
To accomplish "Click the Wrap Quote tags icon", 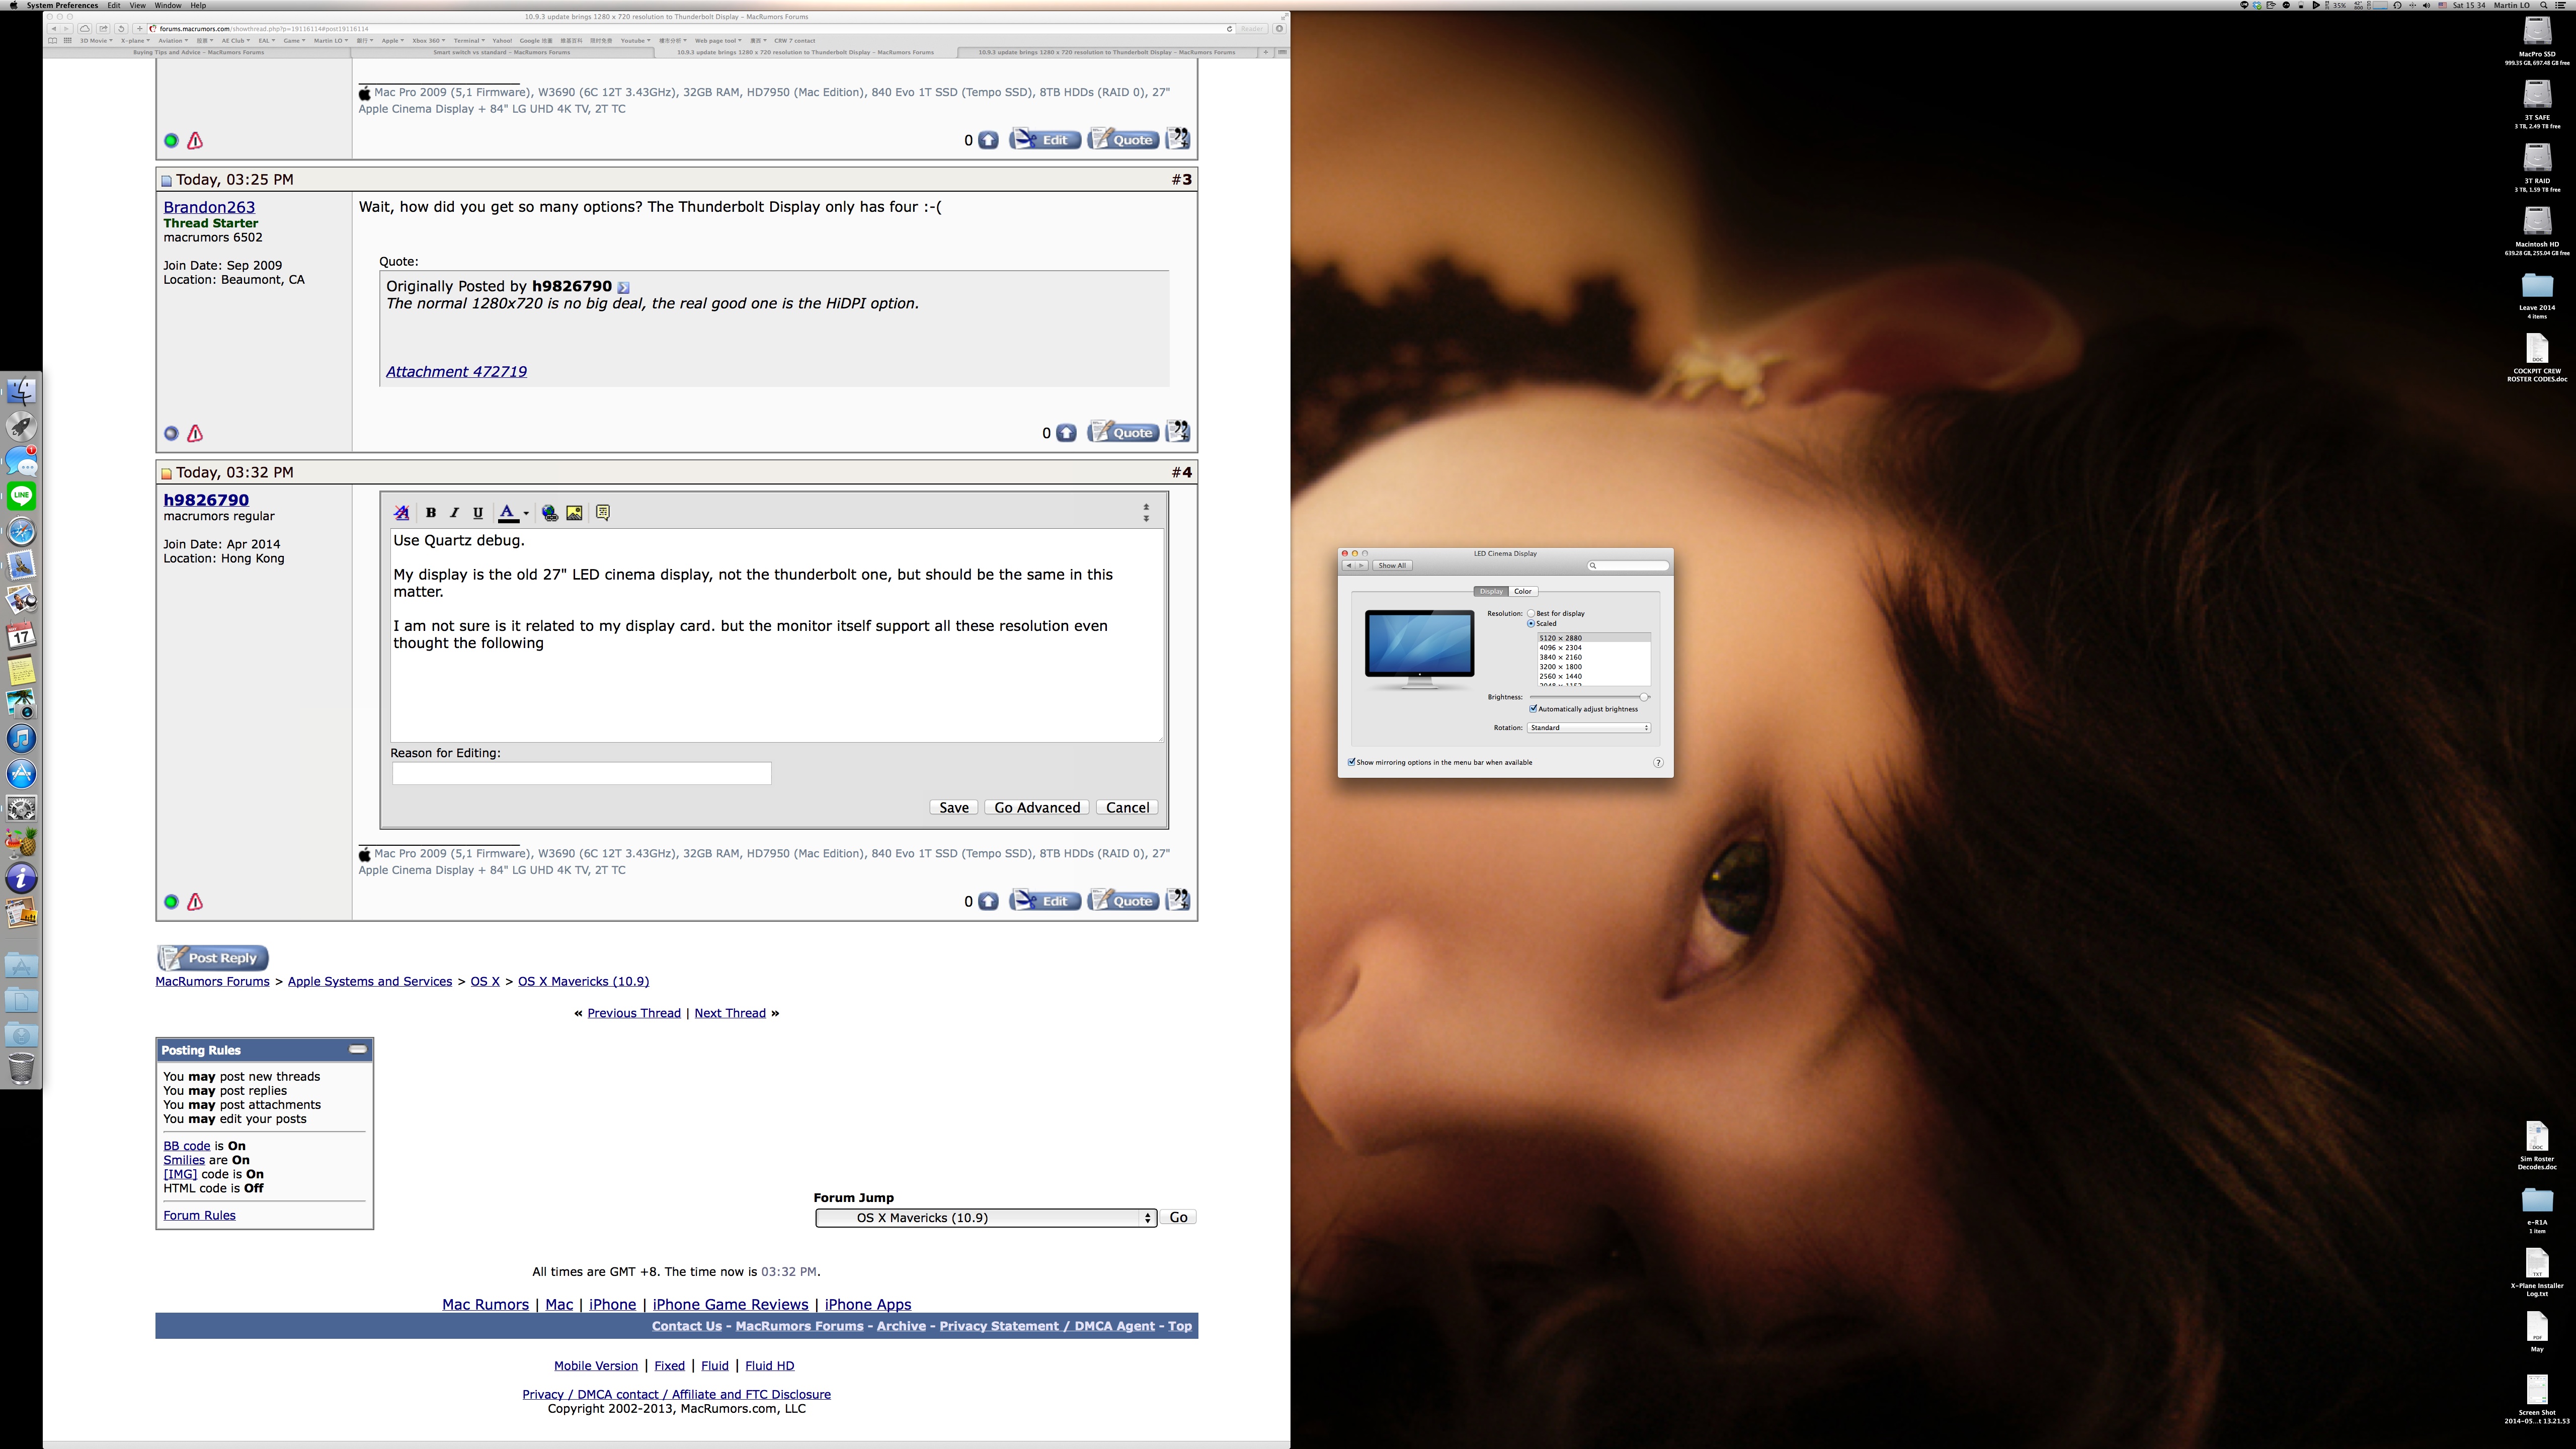I will (603, 513).
